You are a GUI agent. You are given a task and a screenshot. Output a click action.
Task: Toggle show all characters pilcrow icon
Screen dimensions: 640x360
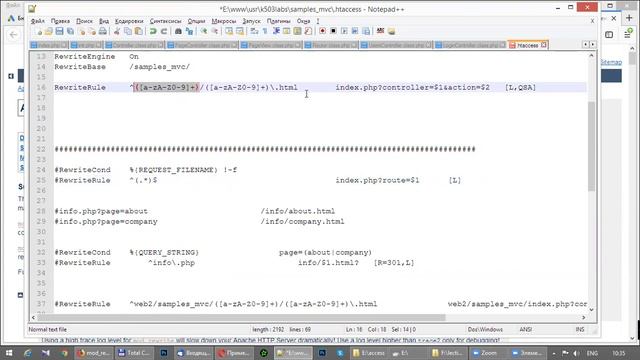pos(265,31)
